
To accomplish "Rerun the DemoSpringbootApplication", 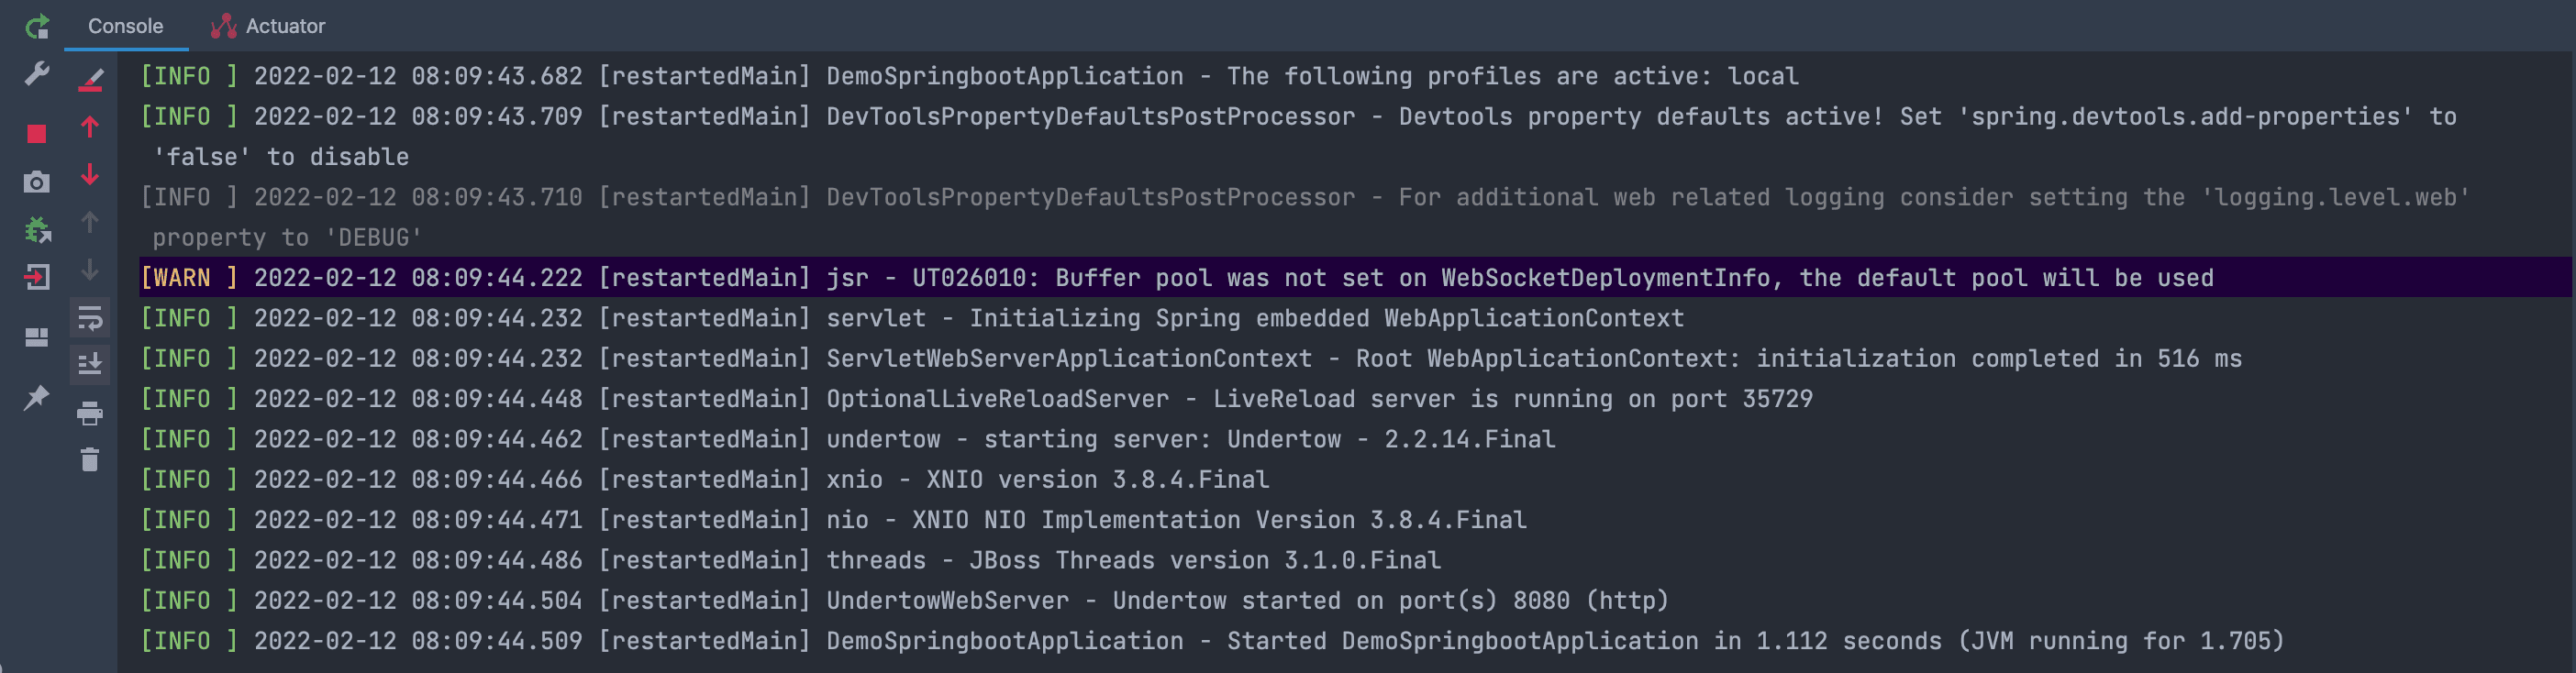I will tap(37, 27).
